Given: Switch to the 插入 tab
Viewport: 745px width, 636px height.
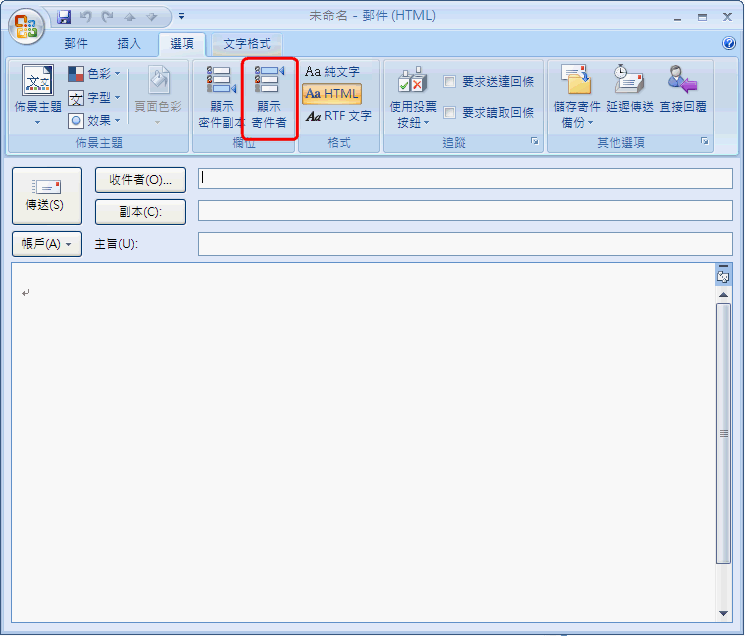Looking at the screenshot, I should coord(129,44).
